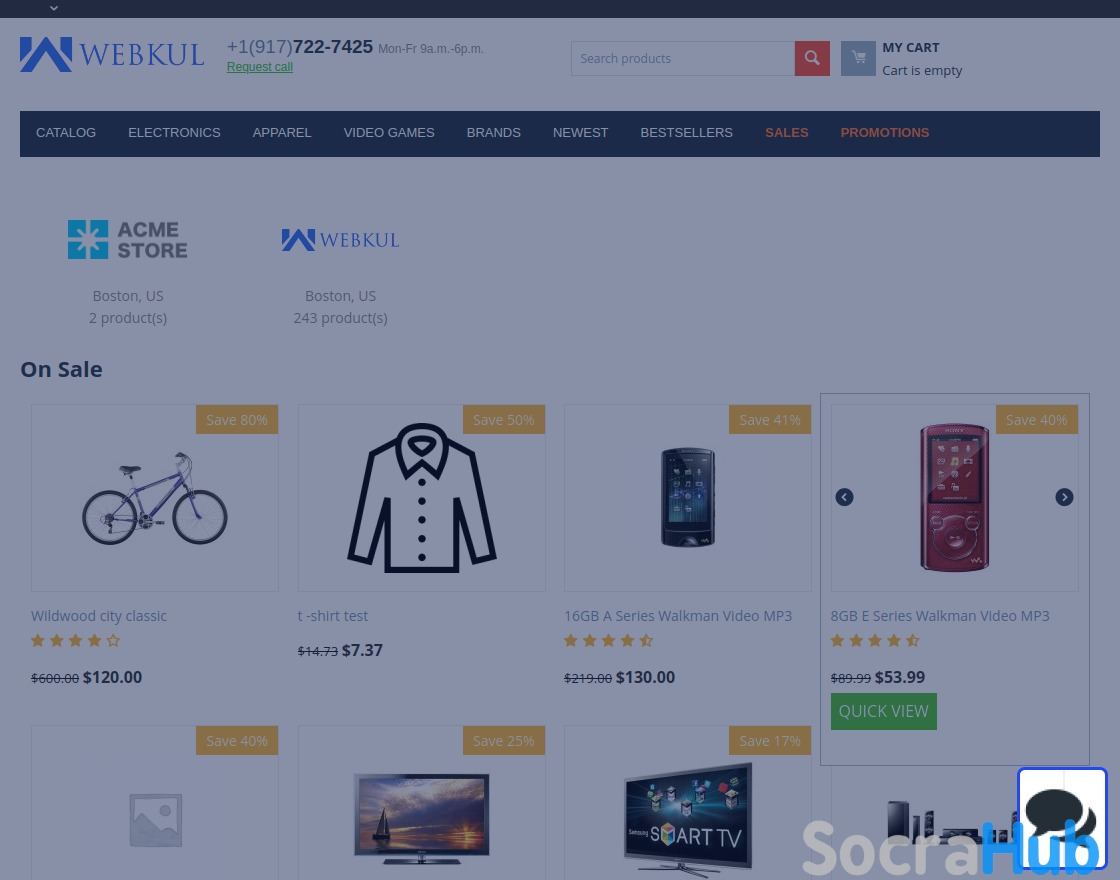
Task: Open the shopping cart icon
Action: [x=858, y=58]
